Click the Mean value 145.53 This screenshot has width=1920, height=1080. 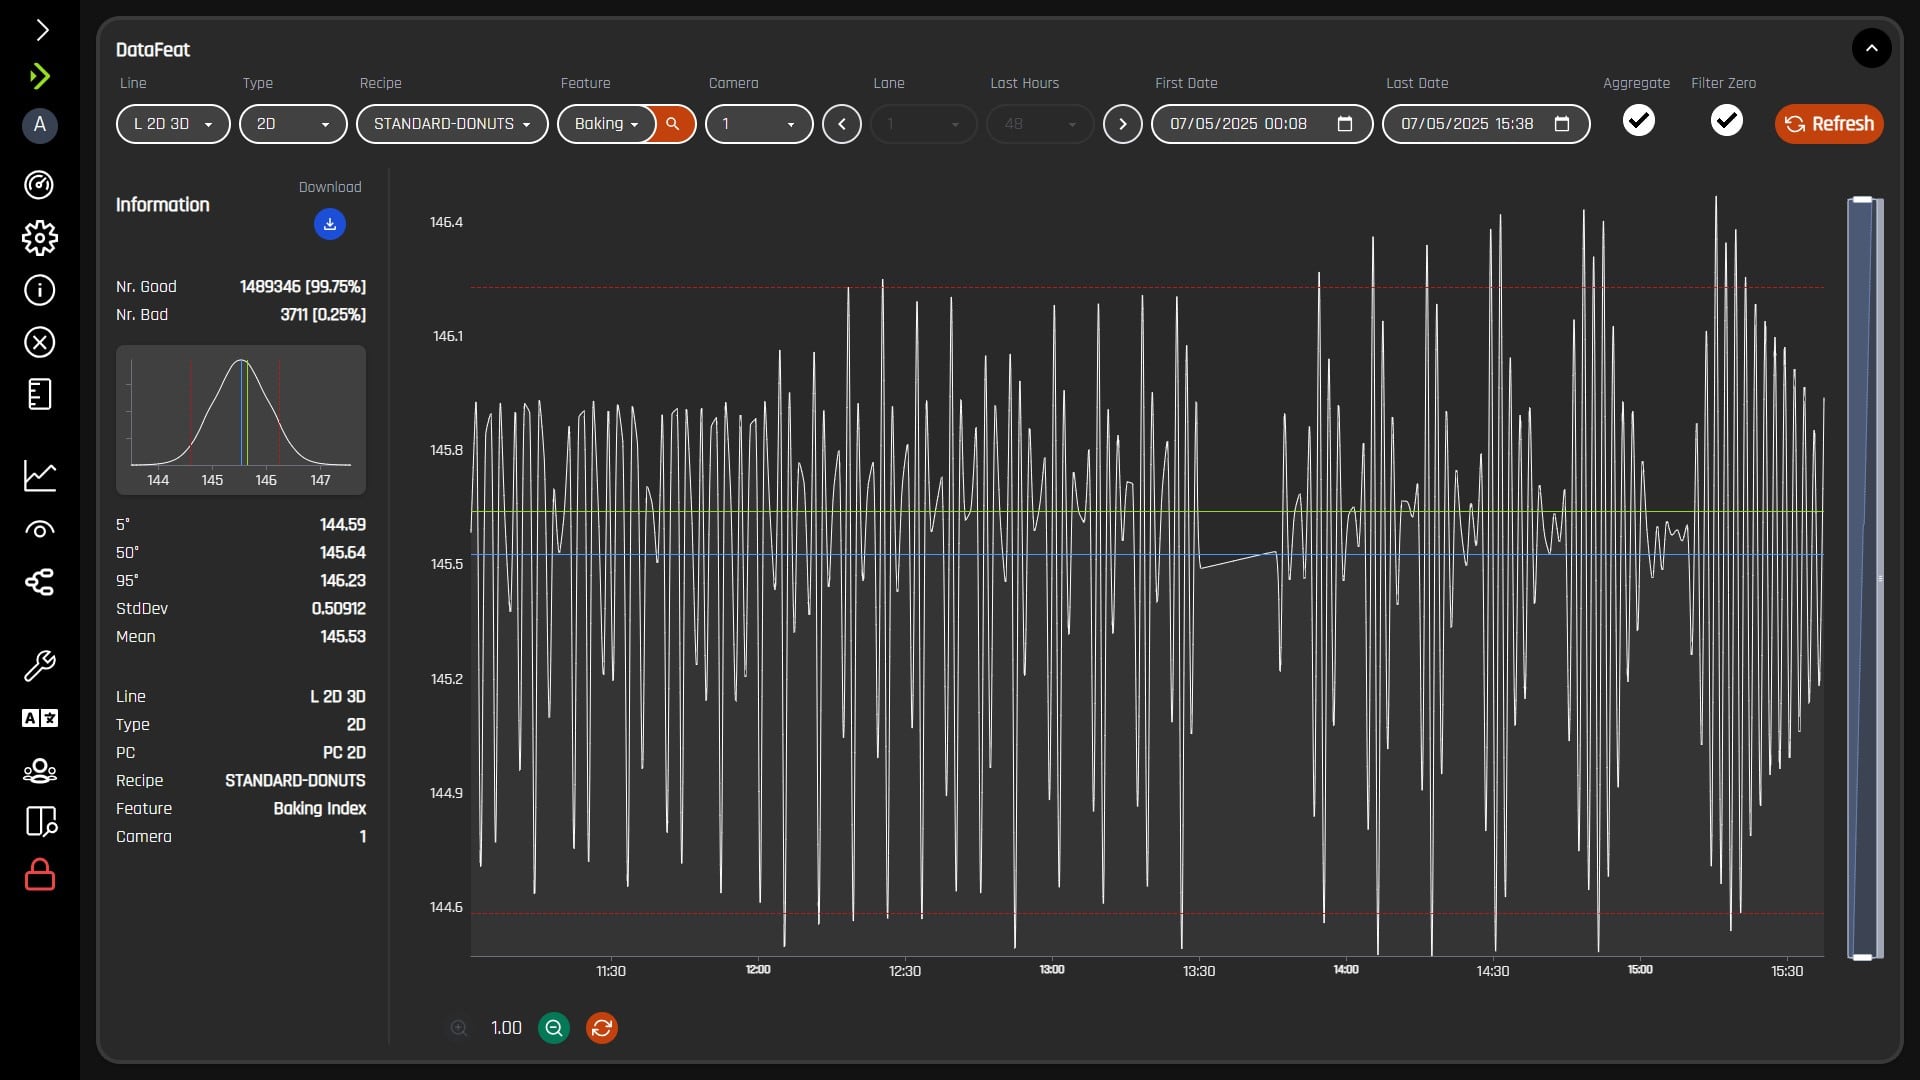(343, 637)
